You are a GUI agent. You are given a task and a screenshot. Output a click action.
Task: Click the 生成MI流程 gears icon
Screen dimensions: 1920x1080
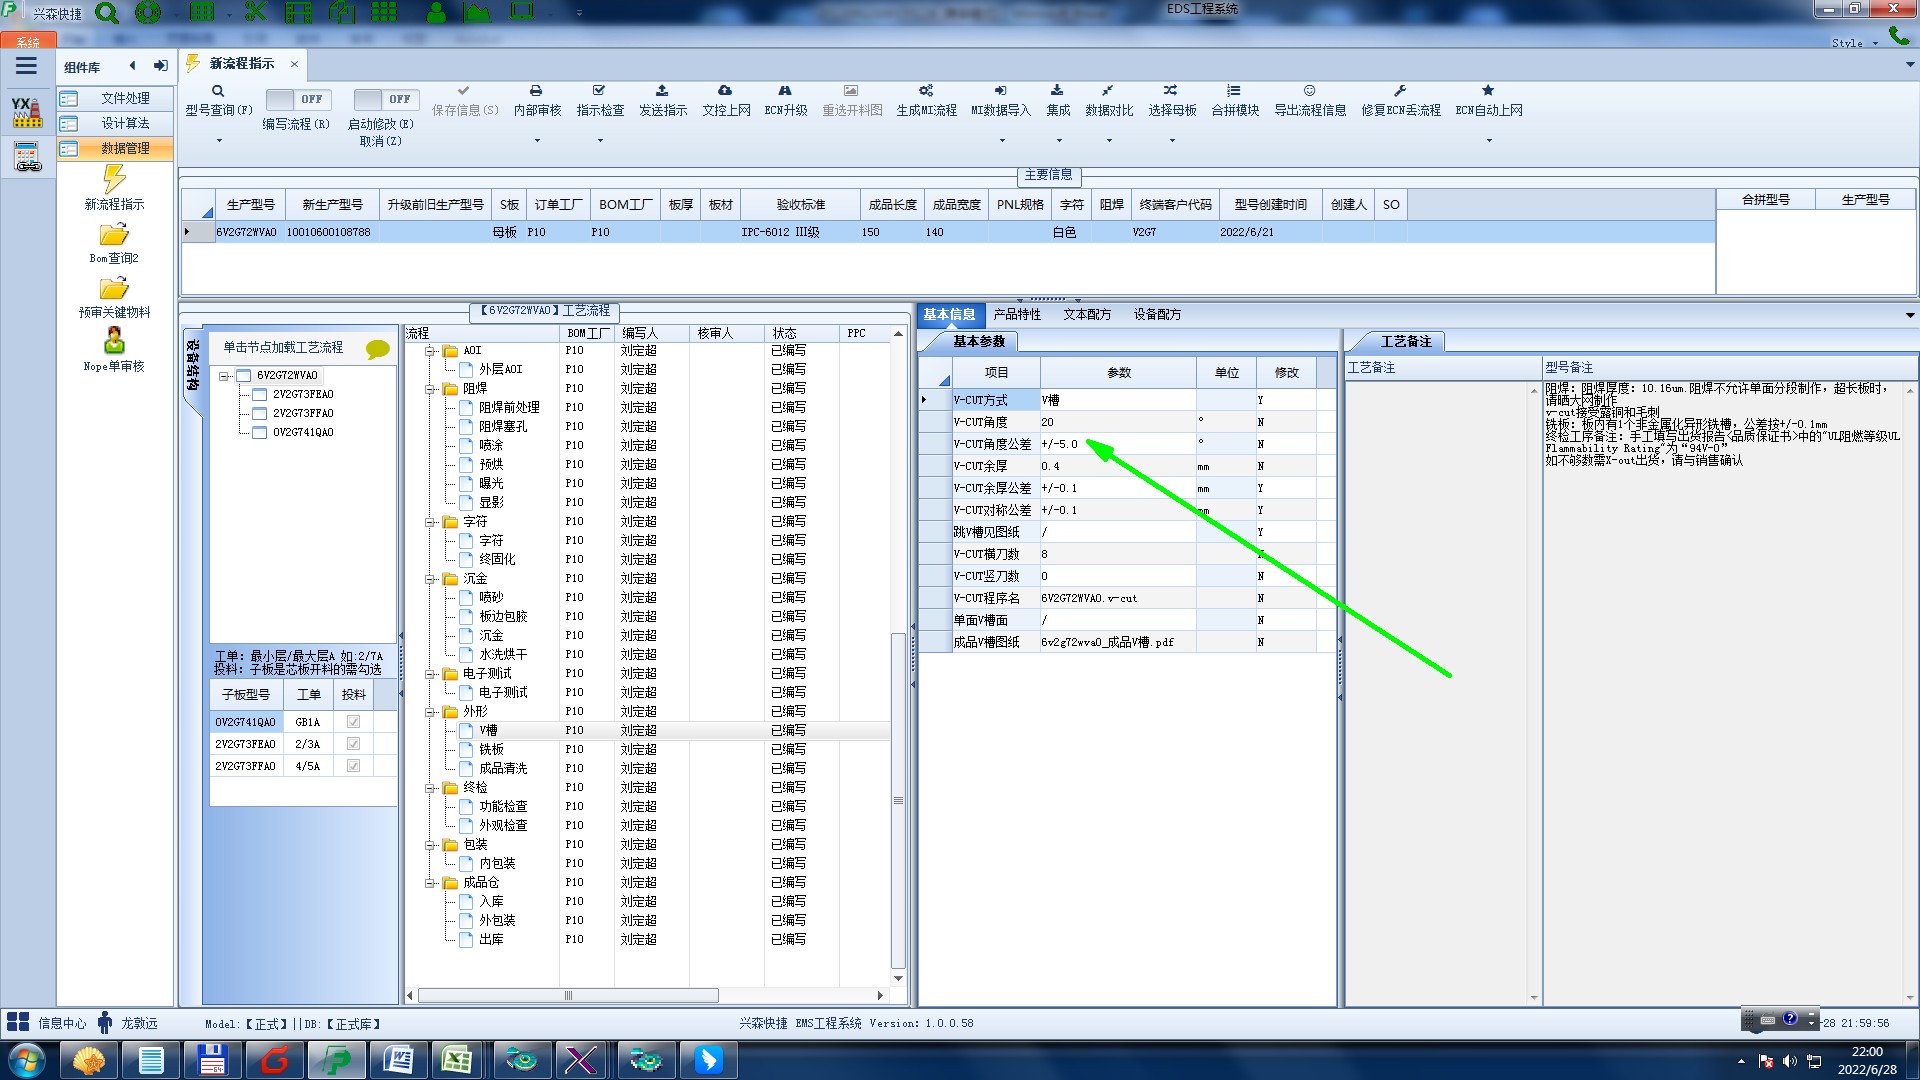926,91
